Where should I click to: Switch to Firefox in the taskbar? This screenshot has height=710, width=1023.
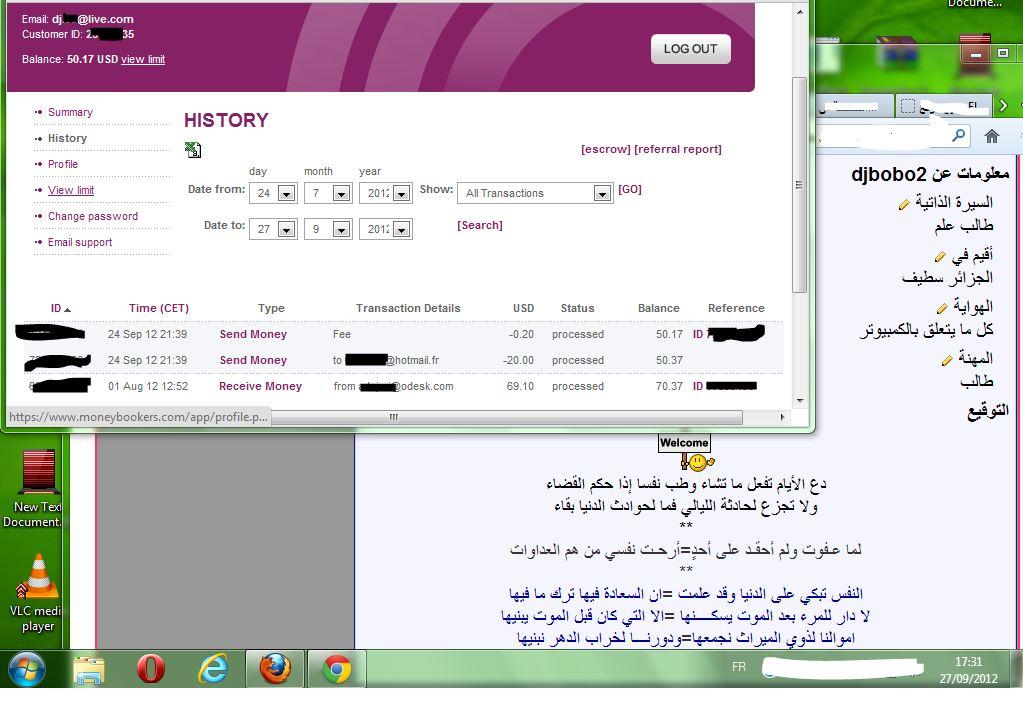[x=275, y=669]
